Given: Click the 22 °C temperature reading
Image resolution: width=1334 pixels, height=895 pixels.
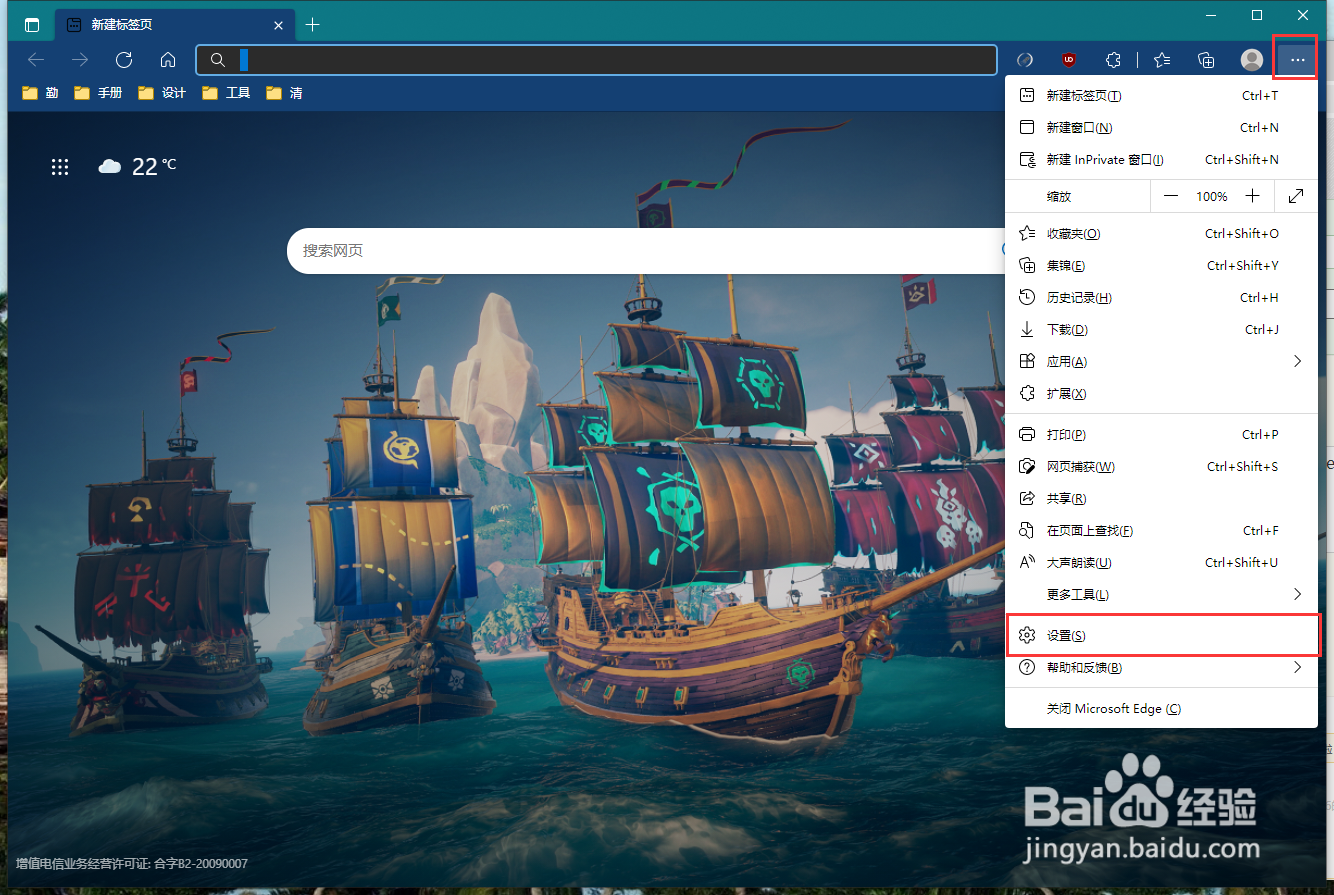Looking at the screenshot, I should pyautogui.click(x=154, y=166).
